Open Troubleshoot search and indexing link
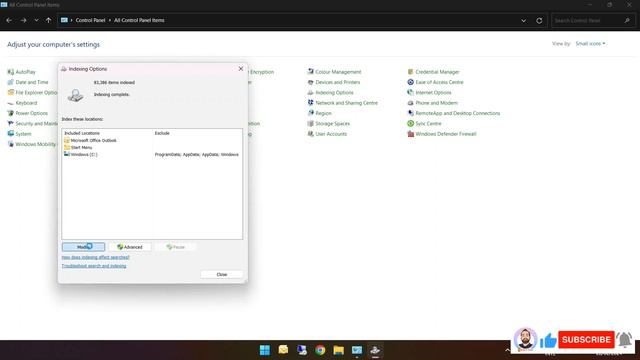Screen dimensions: 640x360 click(94, 266)
